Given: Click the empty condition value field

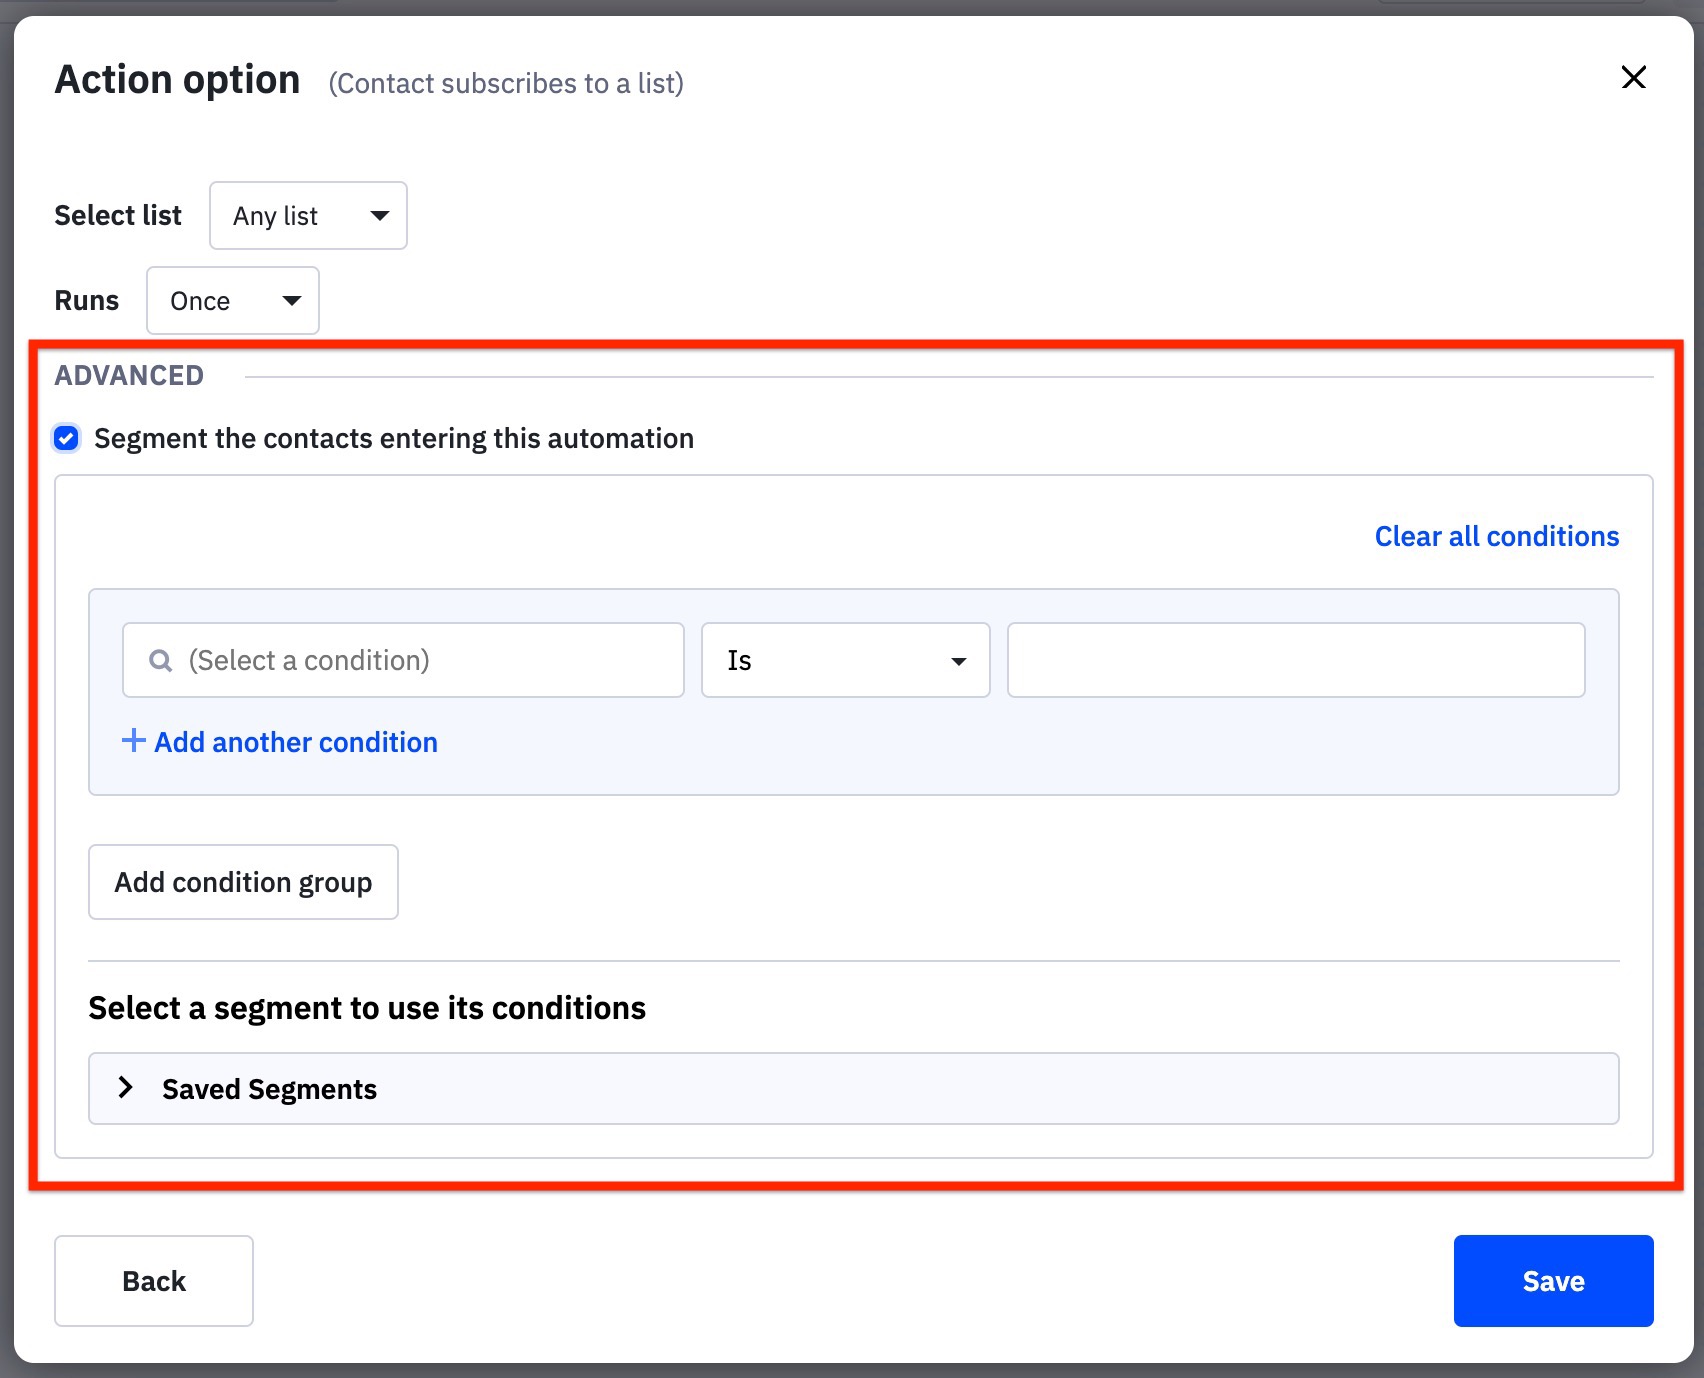Looking at the screenshot, I should [1295, 661].
